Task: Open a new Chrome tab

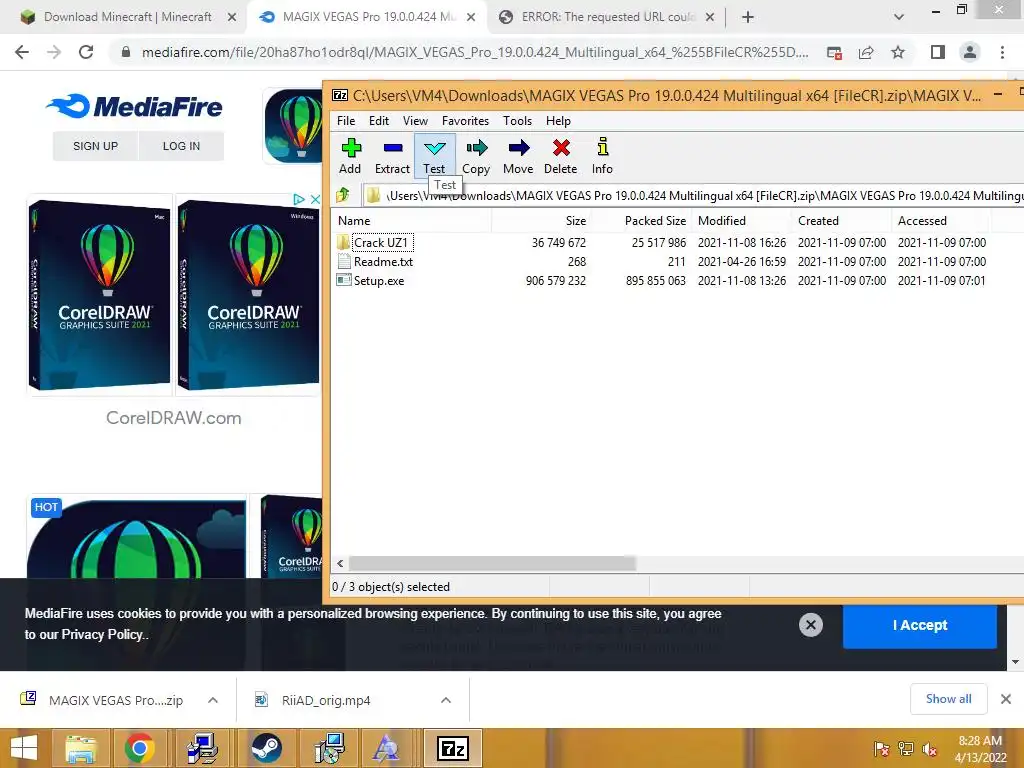Action: click(x=748, y=18)
